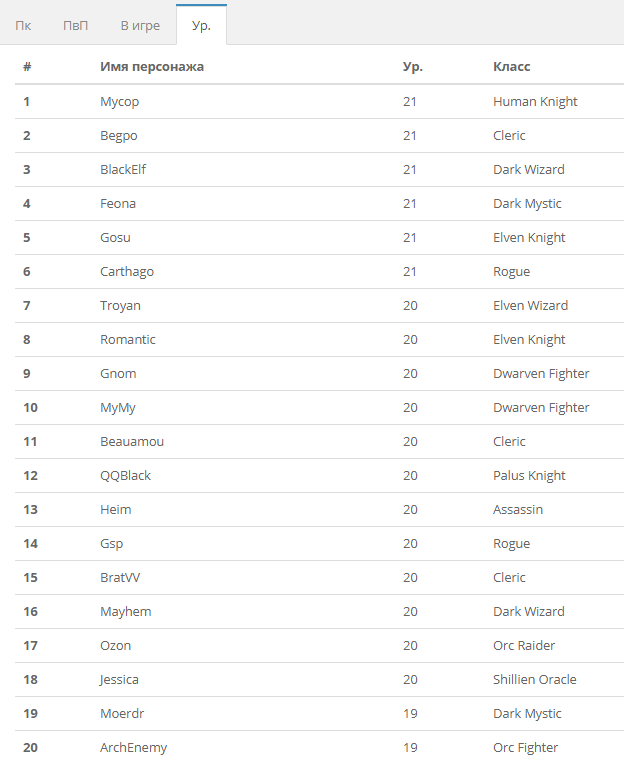Click on character Feona
The image size is (624, 767).
pos(118,204)
